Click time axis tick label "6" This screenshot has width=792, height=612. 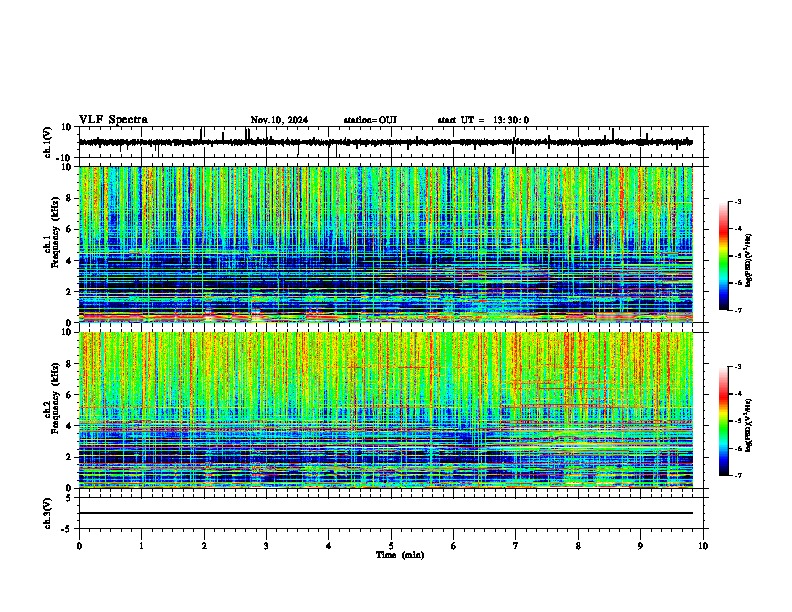pyautogui.click(x=454, y=546)
